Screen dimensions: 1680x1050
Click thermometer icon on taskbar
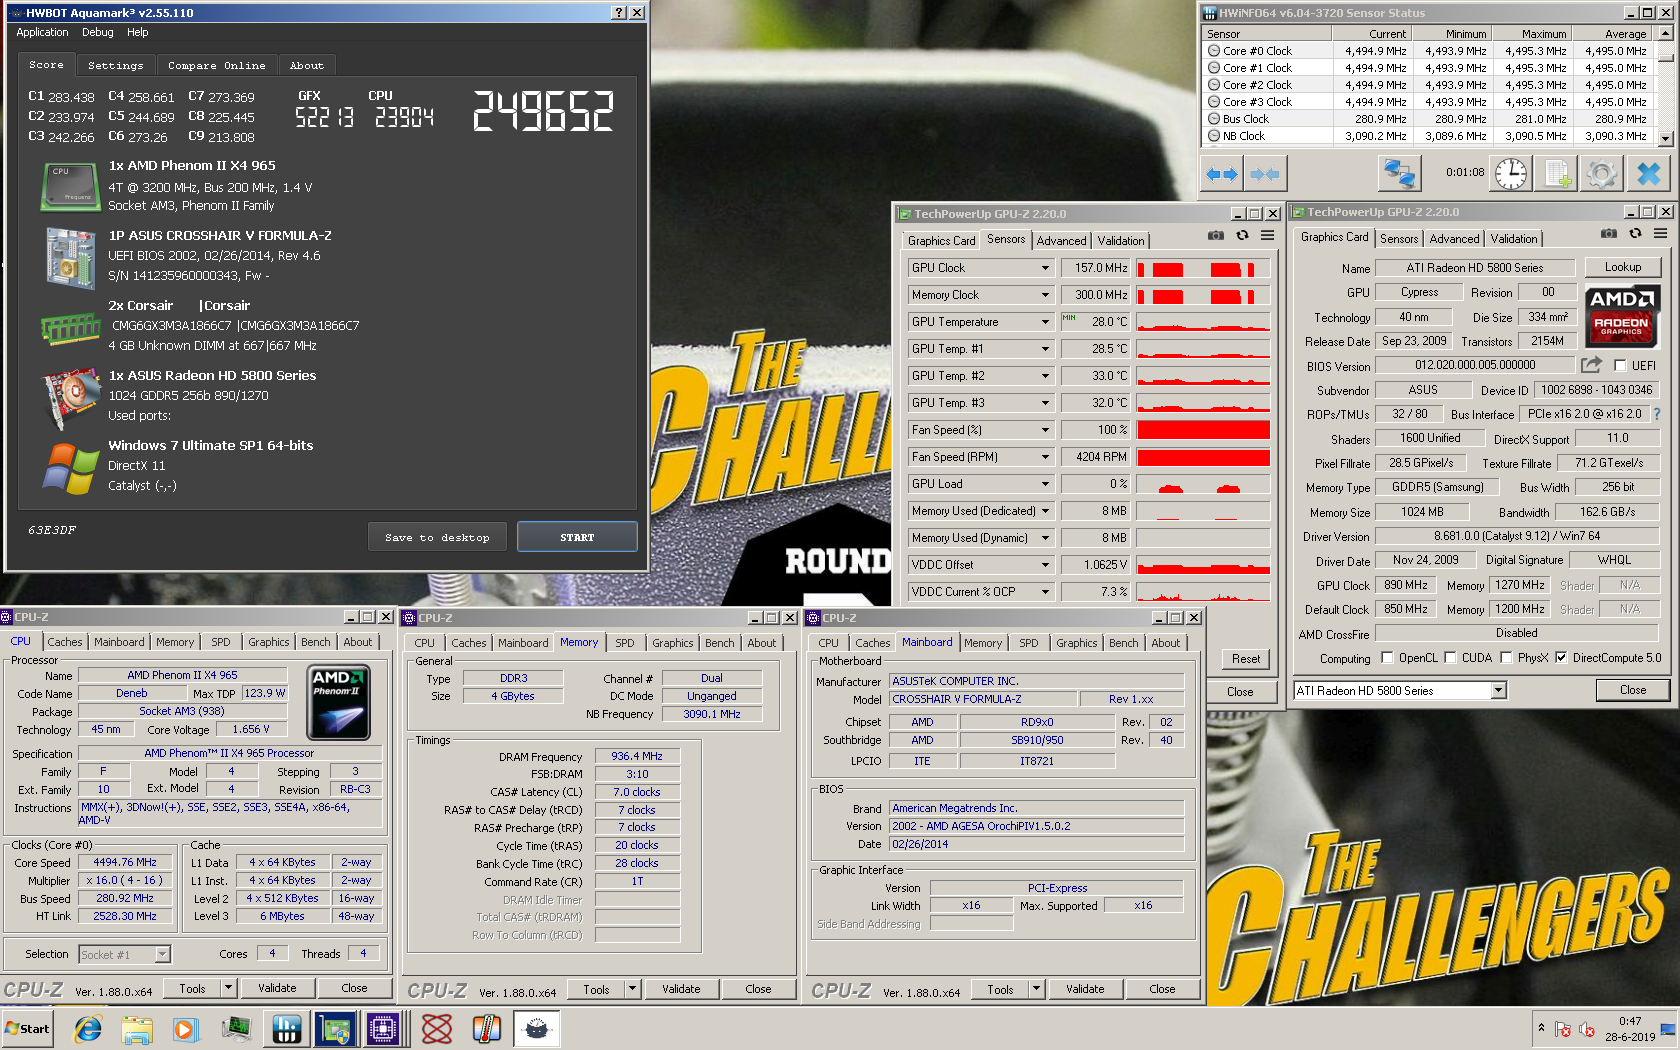[x=486, y=1028]
